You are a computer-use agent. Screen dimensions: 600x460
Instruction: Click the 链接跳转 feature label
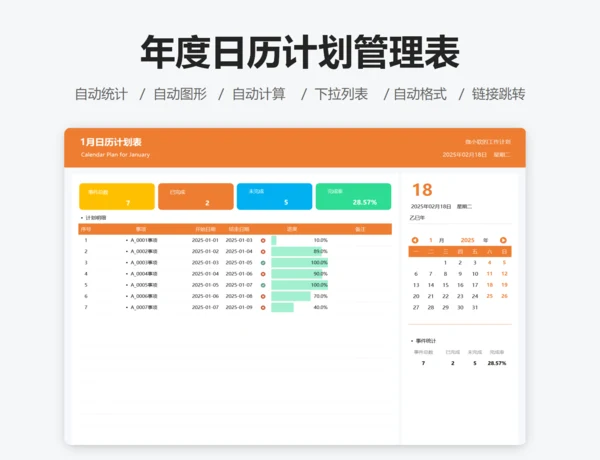(x=499, y=94)
